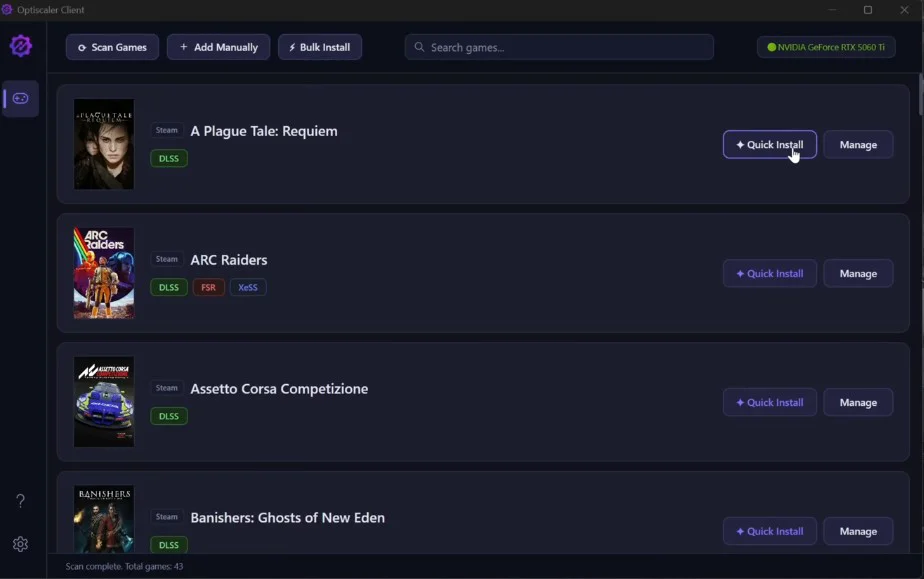Manage Banishers: Ghosts of New Eden
924x579 pixels.
(x=858, y=531)
